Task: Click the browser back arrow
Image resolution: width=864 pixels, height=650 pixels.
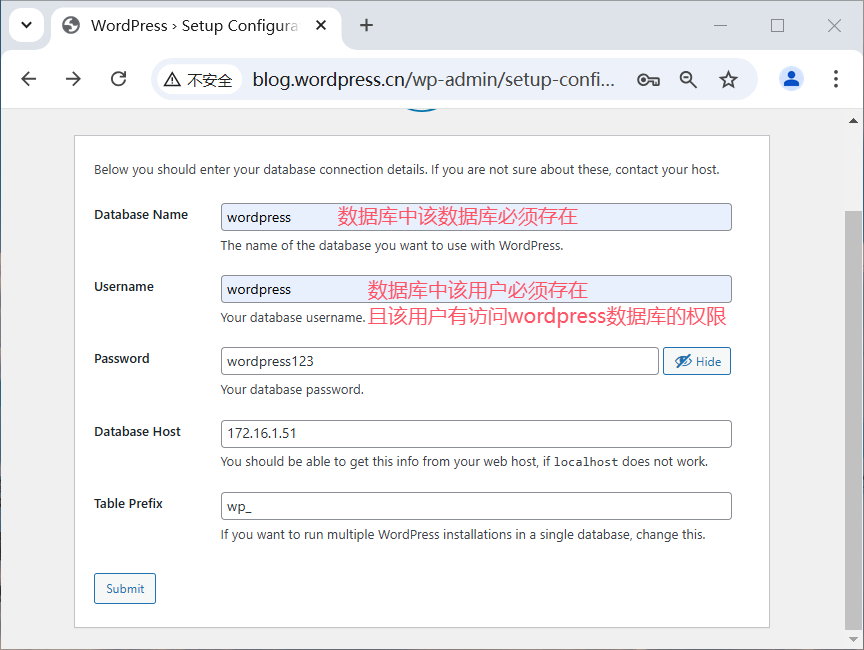Action: pos(29,79)
